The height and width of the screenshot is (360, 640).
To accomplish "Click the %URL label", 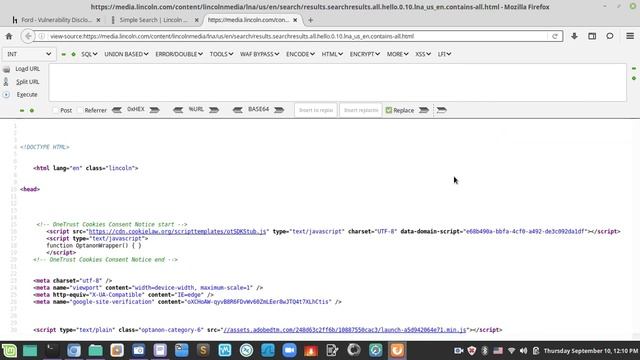I will click(x=196, y=109).
